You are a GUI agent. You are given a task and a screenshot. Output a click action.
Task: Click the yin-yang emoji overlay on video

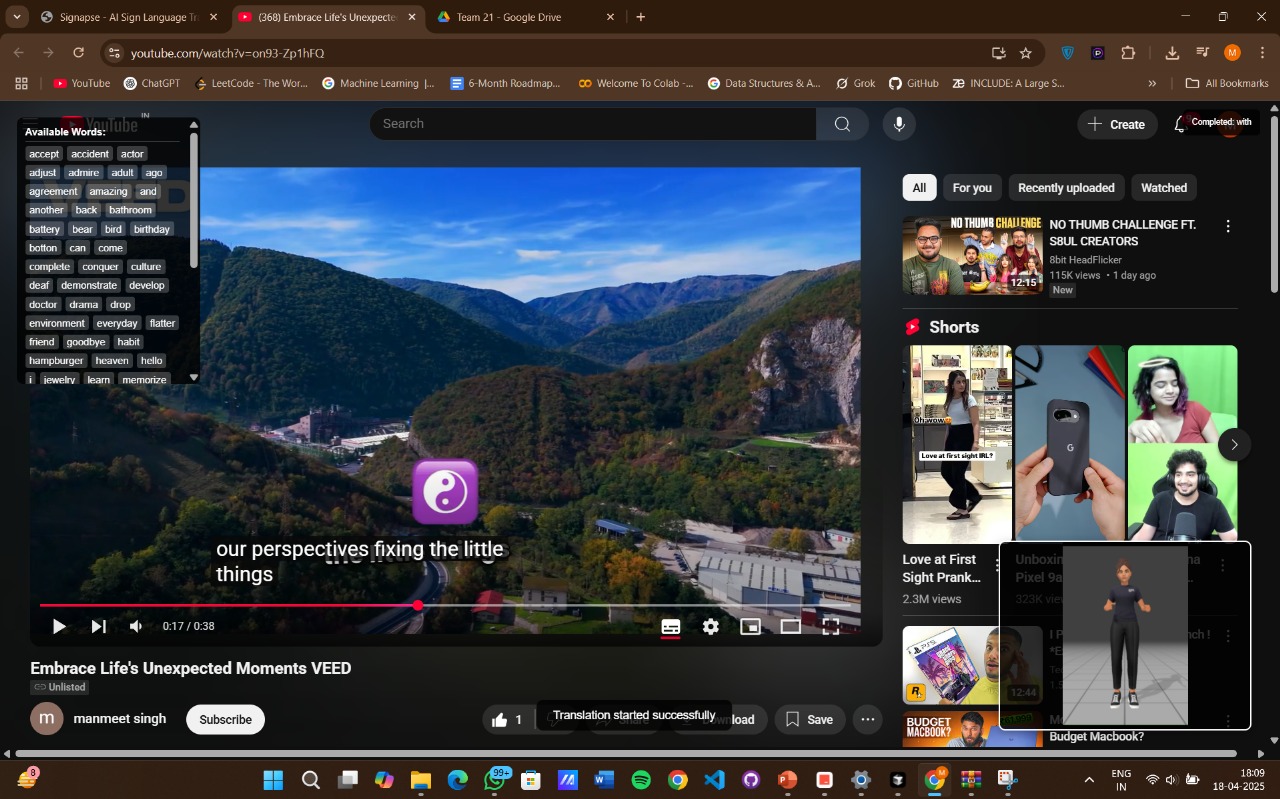click(445, 492)
